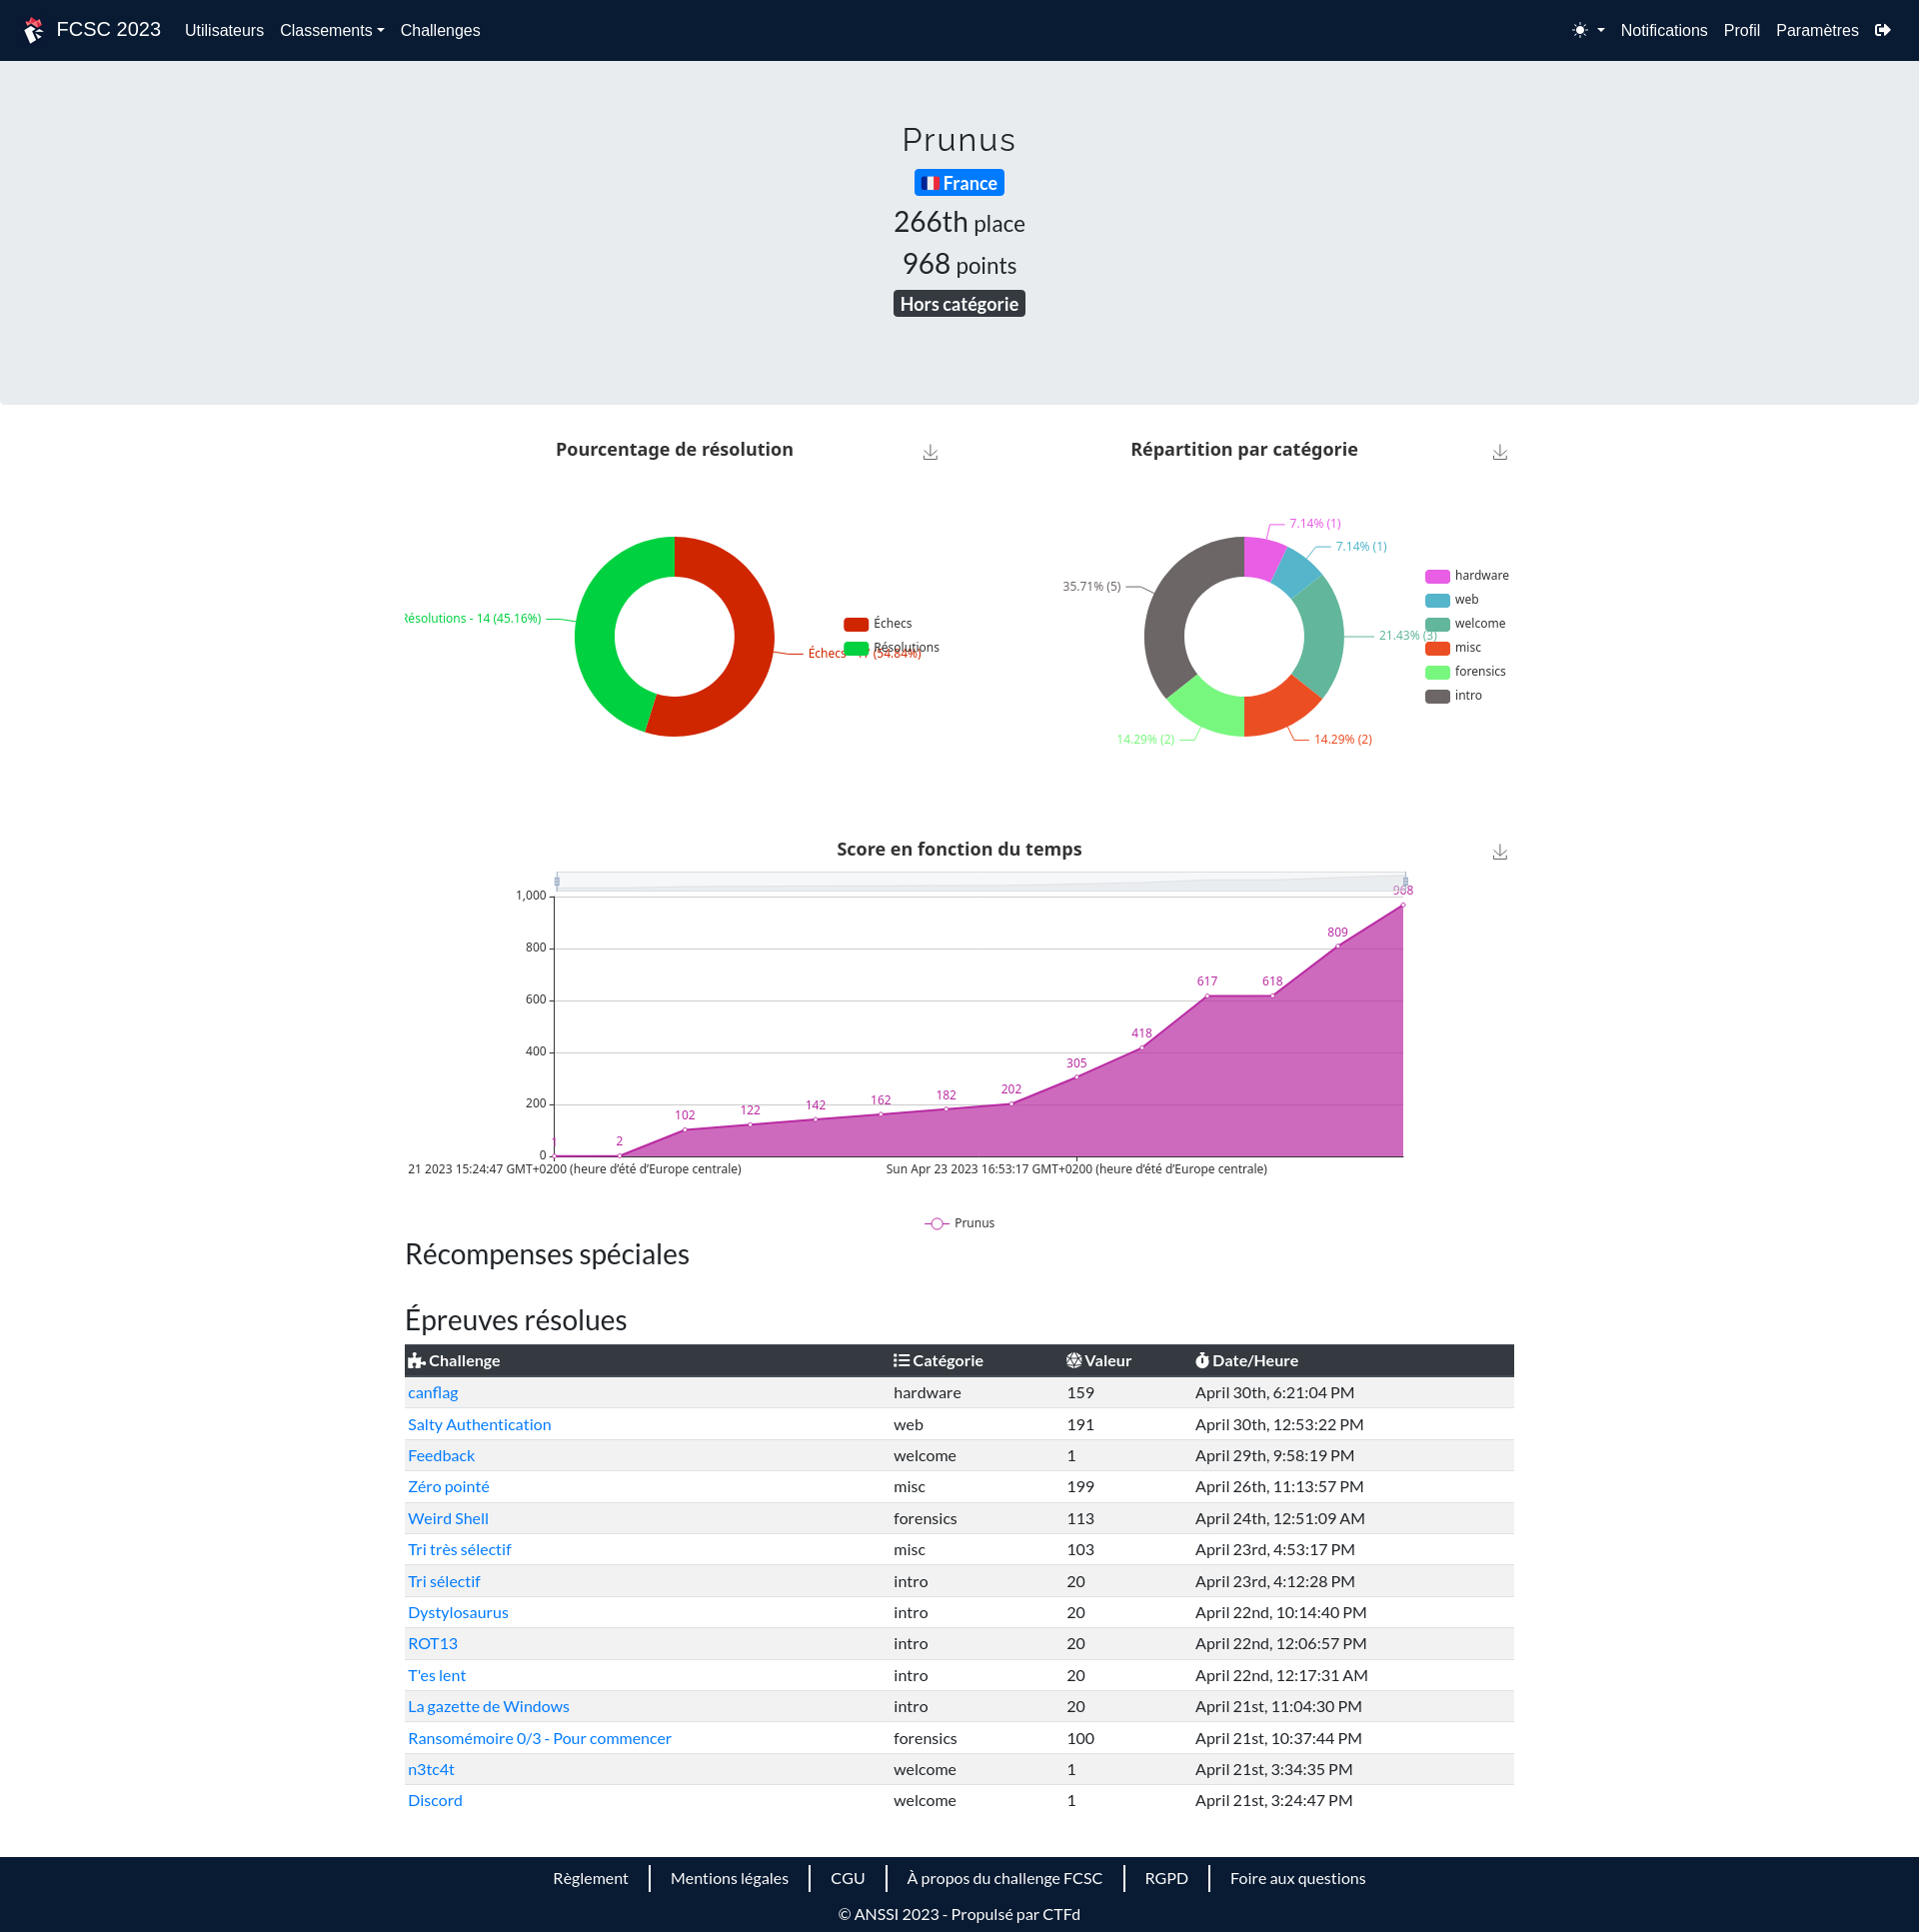Toggle welcome category in legend
This screenshot has height=1932, width=1919.
click(x=1464, y=623)
